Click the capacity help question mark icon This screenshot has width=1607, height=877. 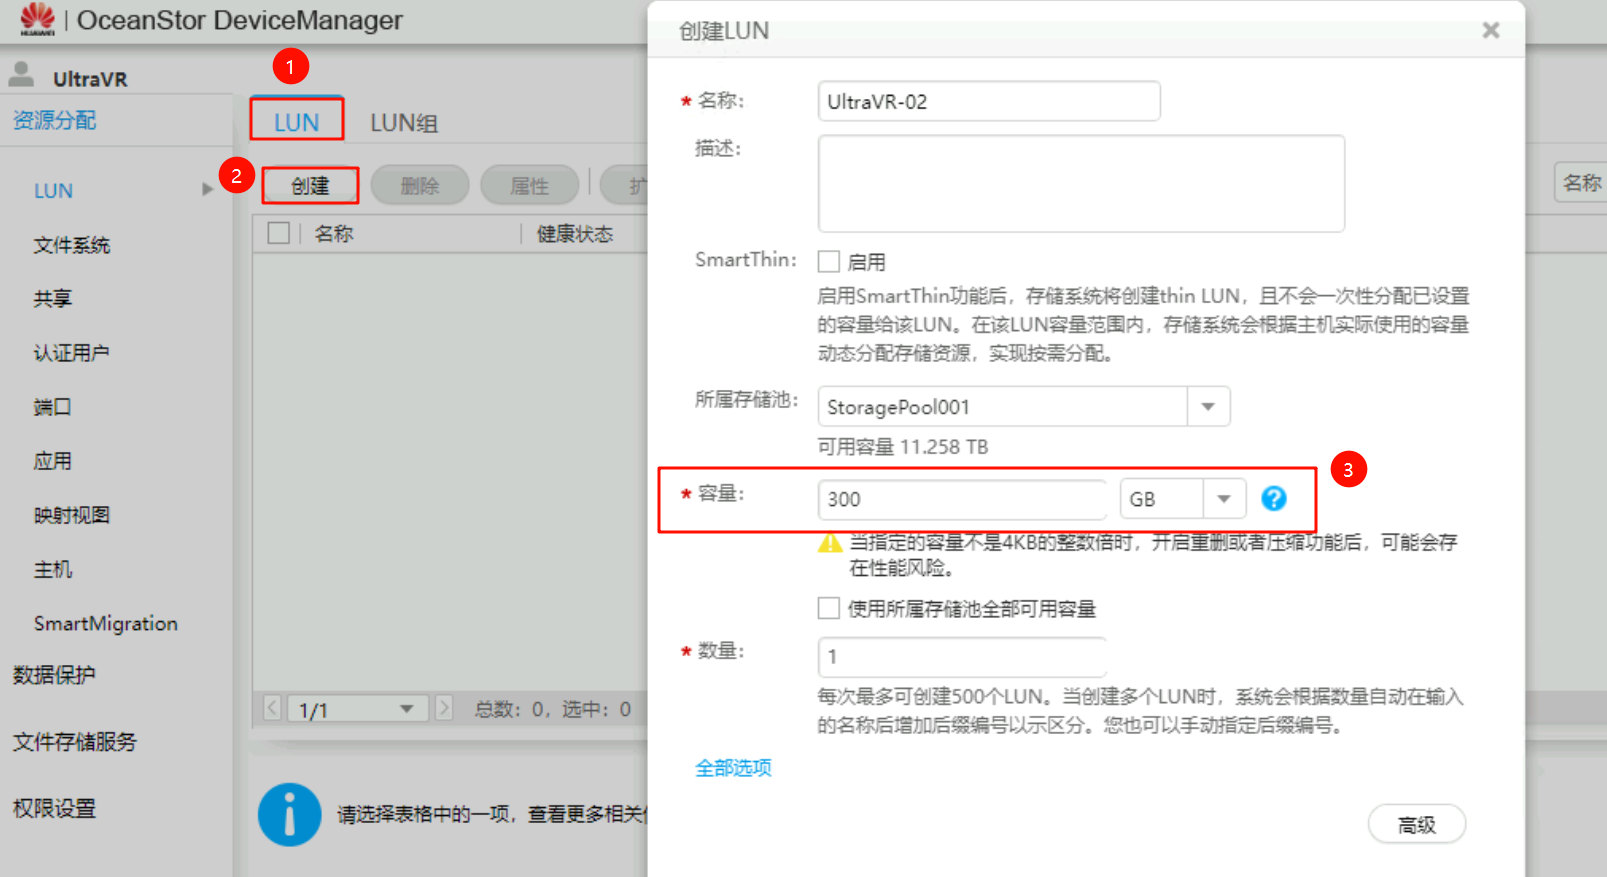(x=1273, y=498)
